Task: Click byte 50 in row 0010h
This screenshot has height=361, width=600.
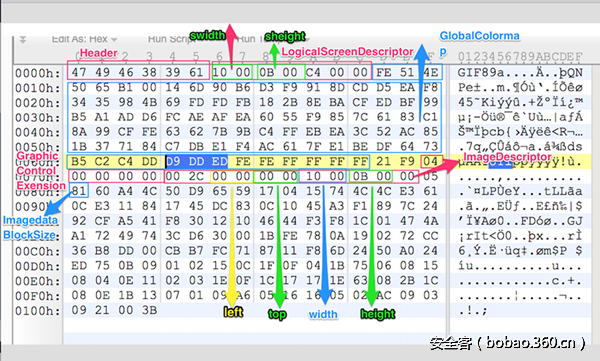Action: [79, 87]
